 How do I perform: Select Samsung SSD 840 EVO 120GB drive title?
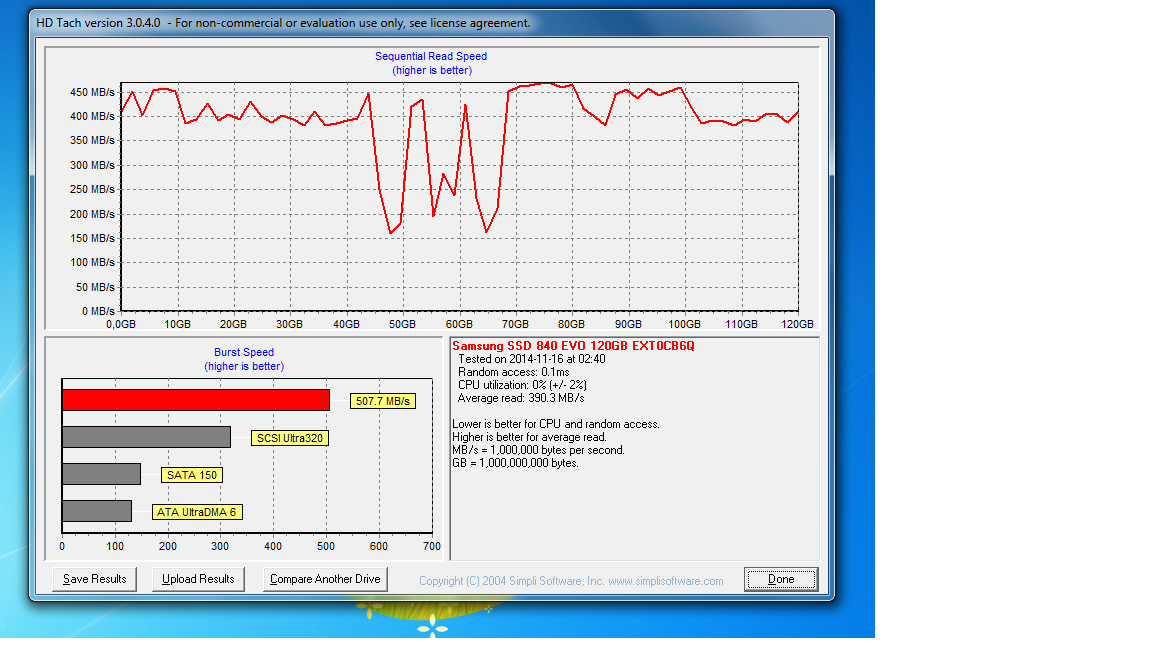click(573, 346)
